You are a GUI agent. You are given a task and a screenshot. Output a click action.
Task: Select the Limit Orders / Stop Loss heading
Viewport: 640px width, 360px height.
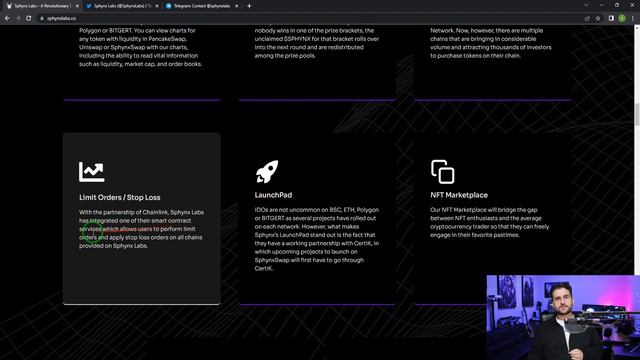(x=120, y=198)
